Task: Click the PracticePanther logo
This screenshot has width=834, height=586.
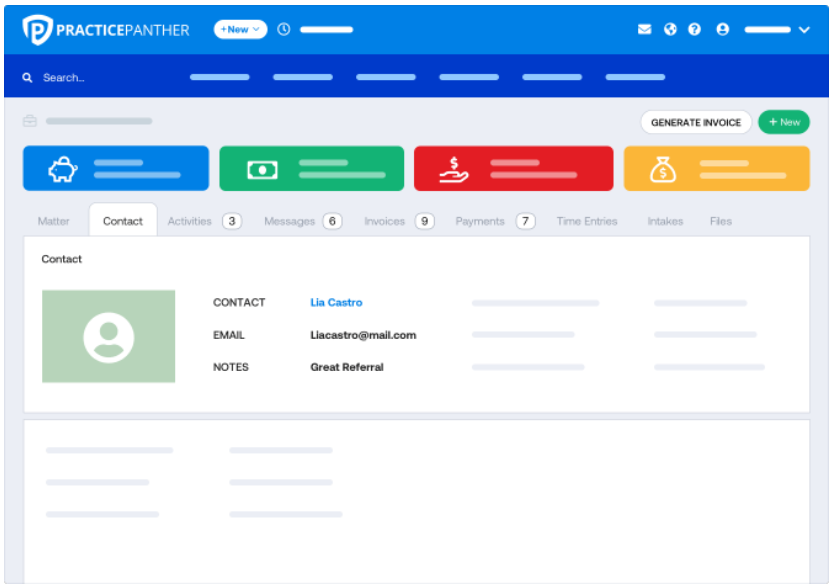Action: [106, 30]
